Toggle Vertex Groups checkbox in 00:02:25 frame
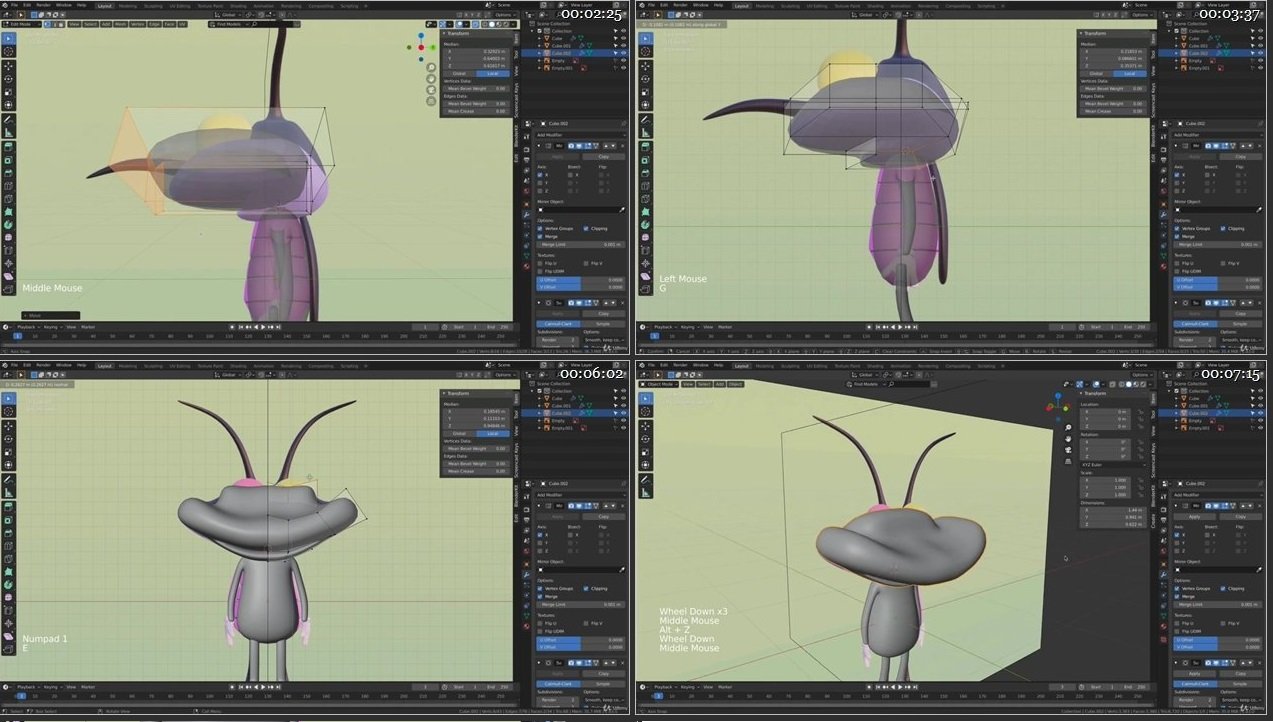The height and width of the screenshot is (722, 1273). 540,228
